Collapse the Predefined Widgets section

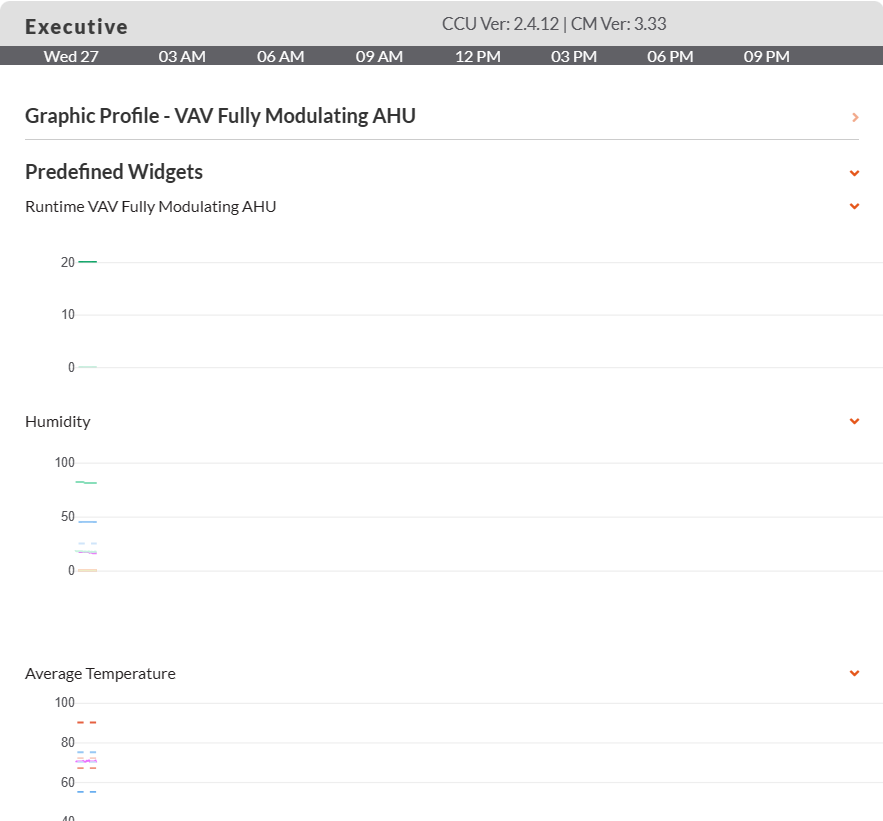click(854, 173)
